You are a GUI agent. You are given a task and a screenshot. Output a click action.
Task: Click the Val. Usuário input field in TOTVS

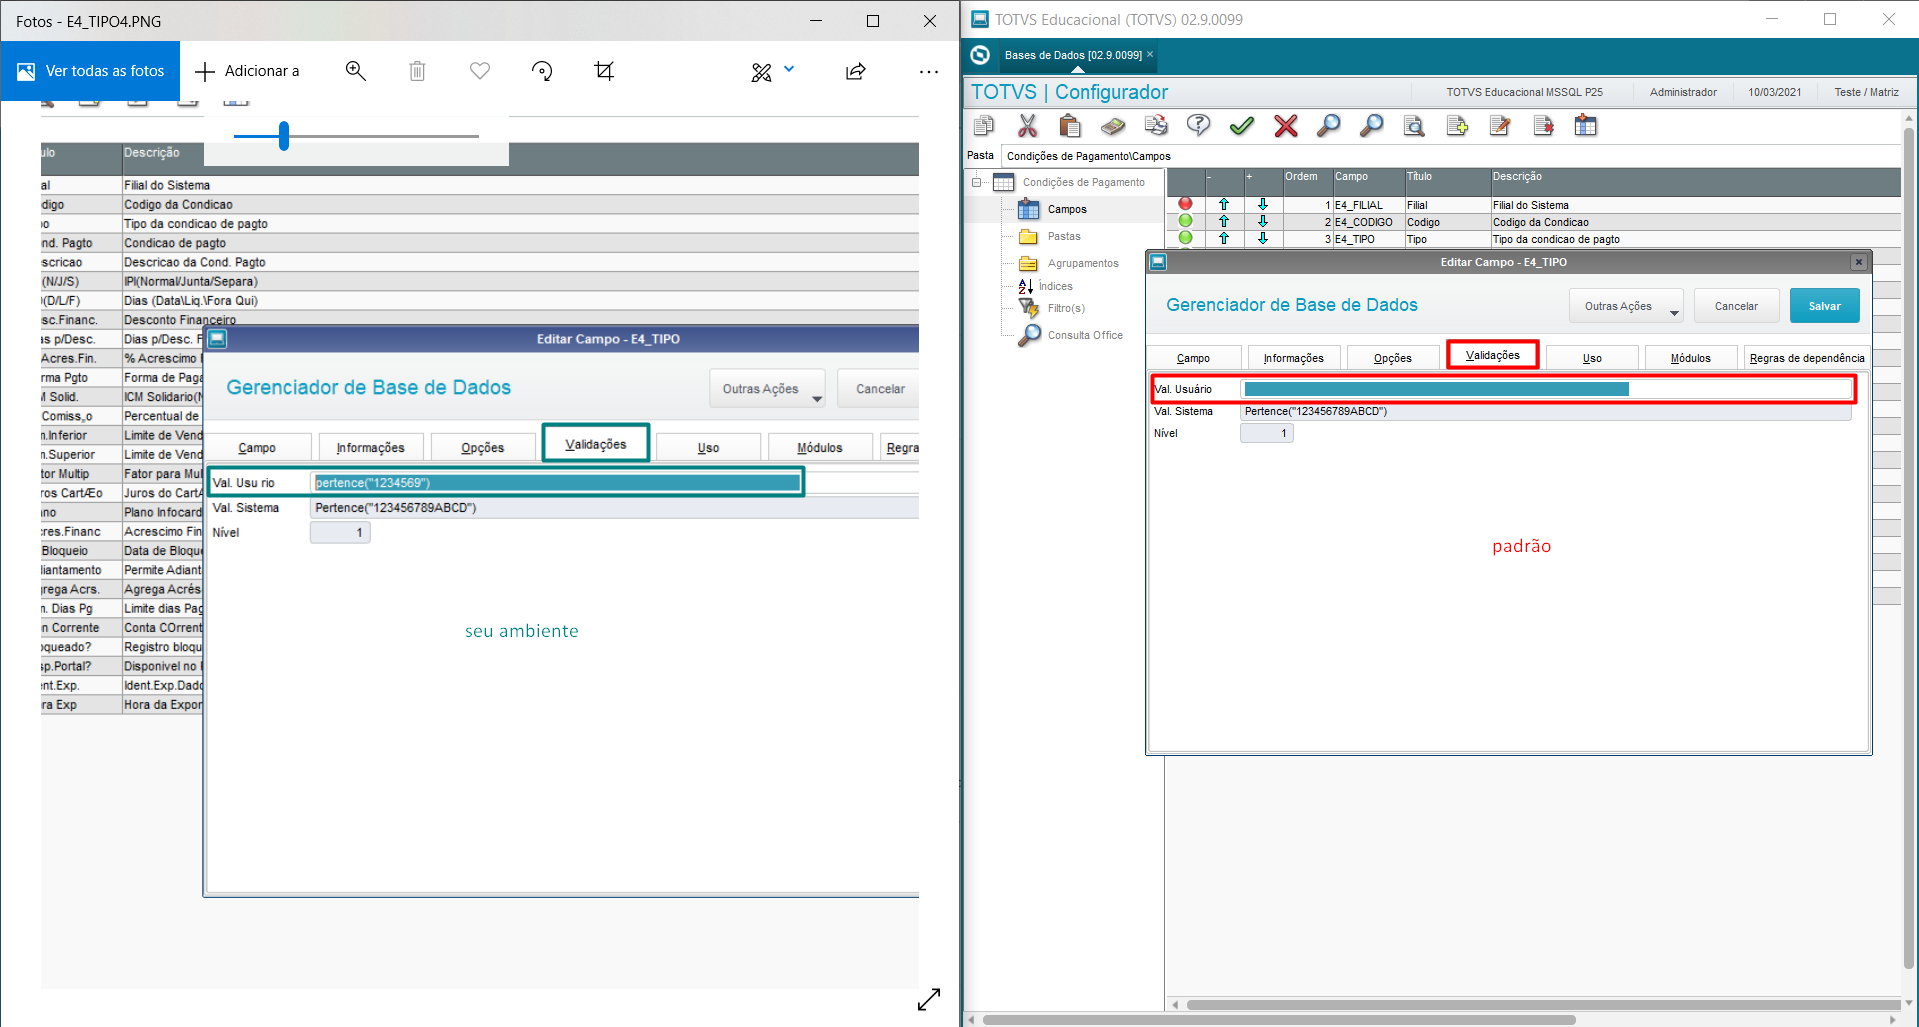1547,389
